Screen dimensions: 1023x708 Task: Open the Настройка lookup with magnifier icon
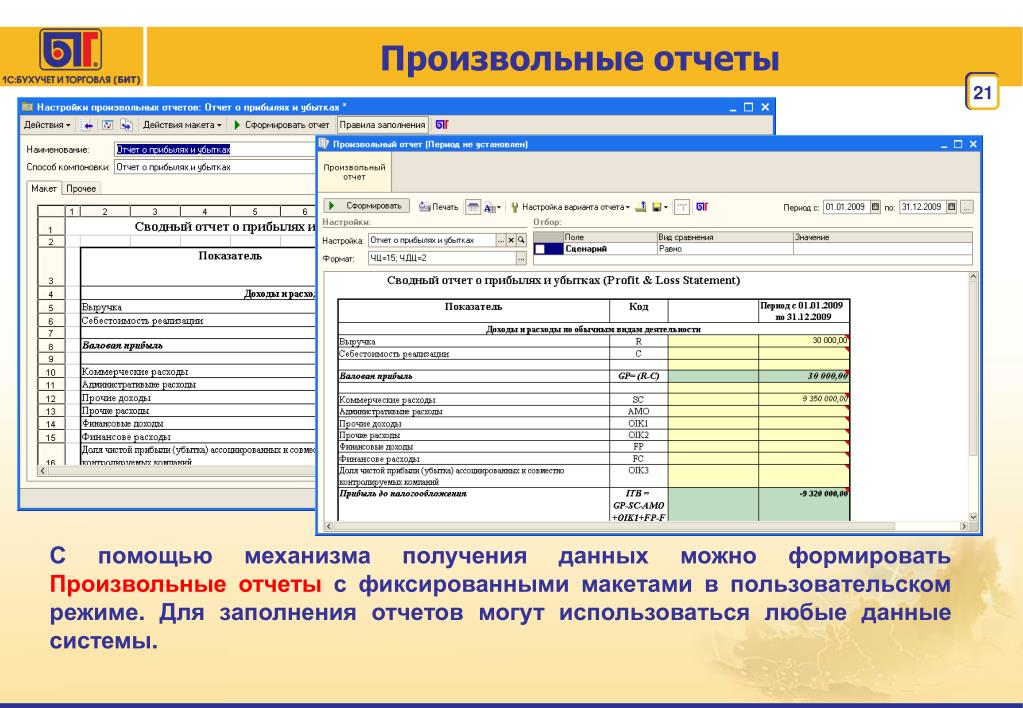(521, 240)
